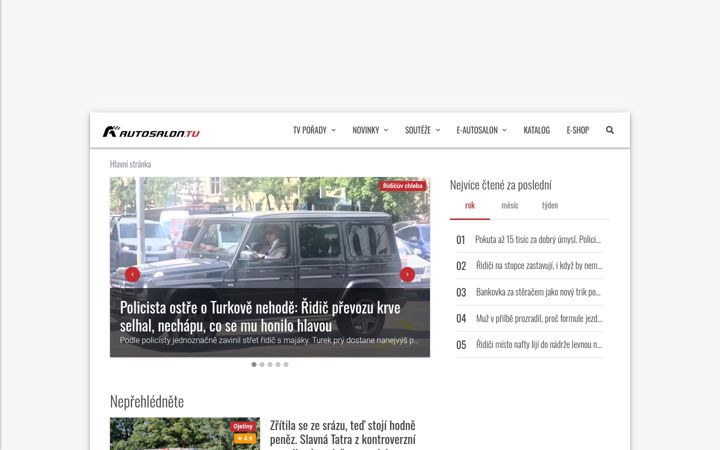This screenshot has height=450, width=720.
Task: Expand the Novinky dropdown menu
Action: (x=370, y=130)
